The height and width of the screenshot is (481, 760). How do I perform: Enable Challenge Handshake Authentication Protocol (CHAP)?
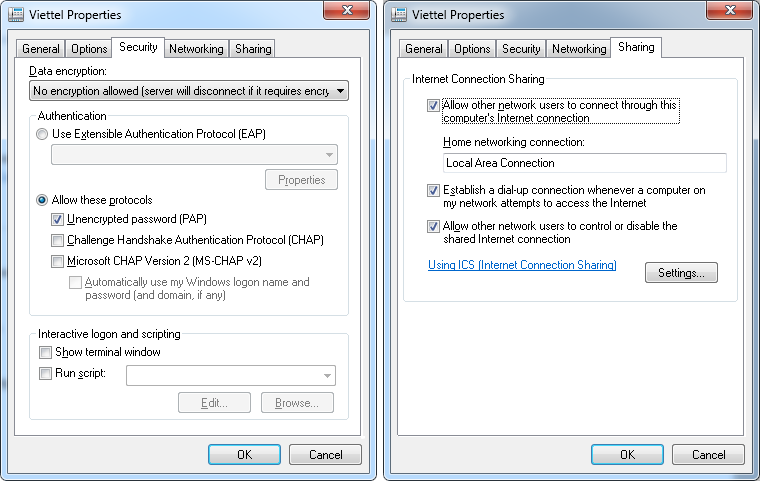tap(57, 240)
